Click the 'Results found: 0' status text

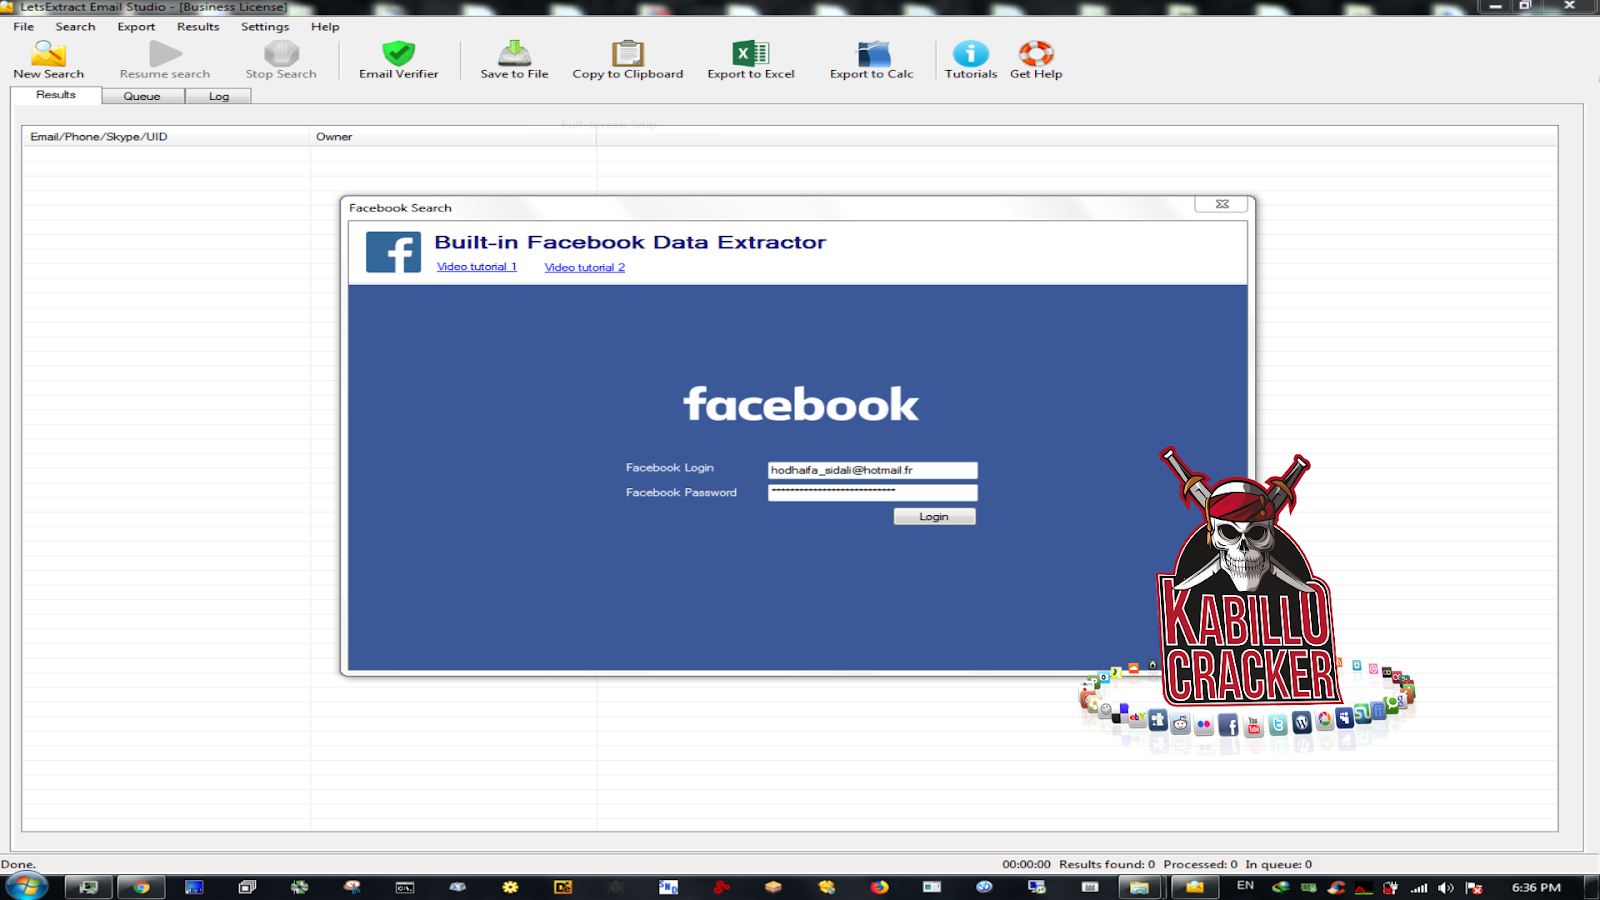coord(1107,865)
